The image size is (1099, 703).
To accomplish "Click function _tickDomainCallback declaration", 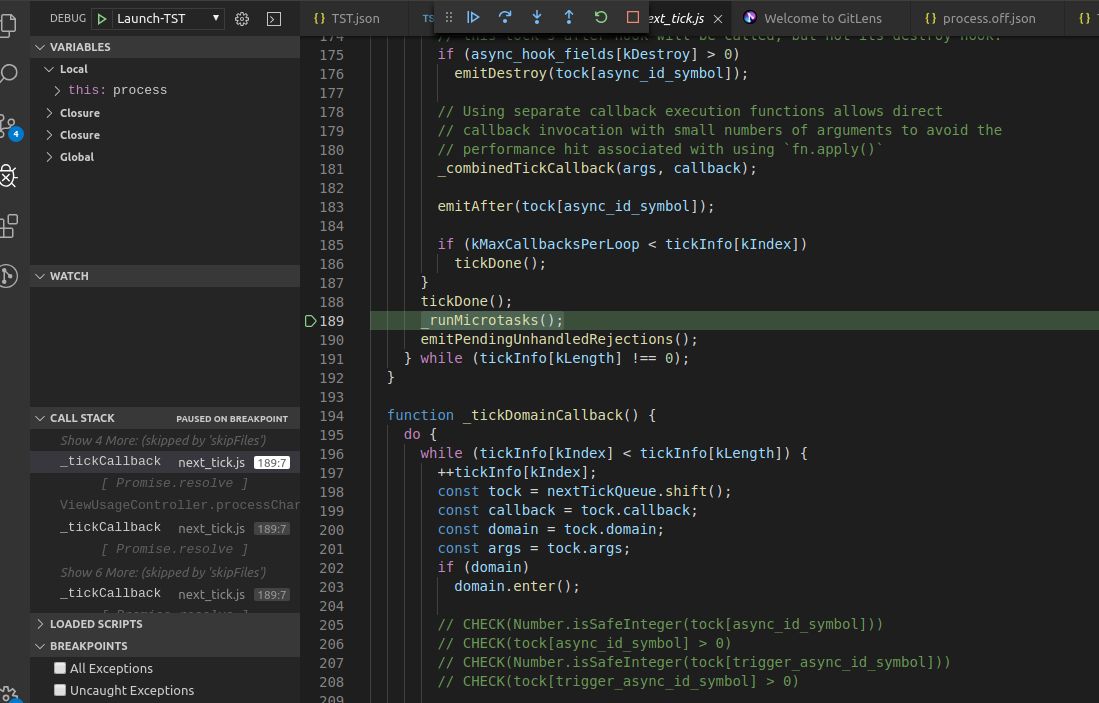I will click(521, 415).
